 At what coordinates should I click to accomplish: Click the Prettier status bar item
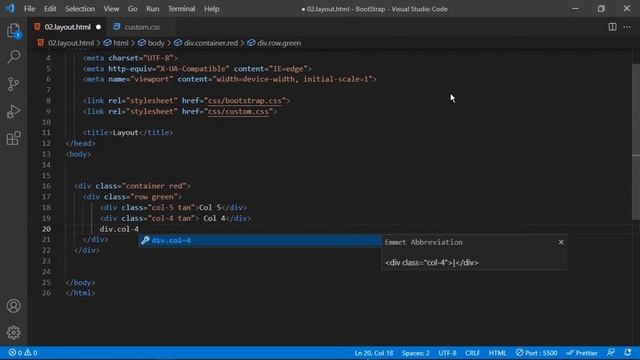[582, 353]
